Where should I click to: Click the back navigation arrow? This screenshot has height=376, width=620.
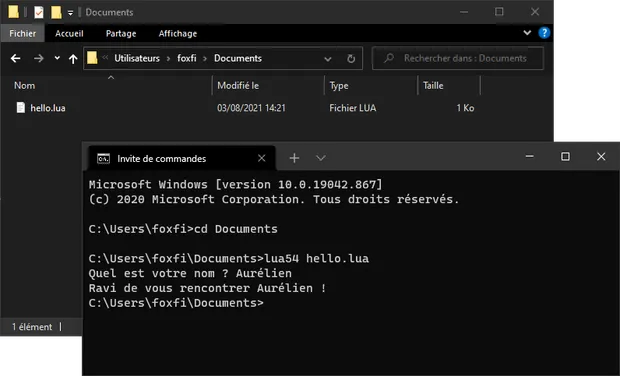click(15, 59)
